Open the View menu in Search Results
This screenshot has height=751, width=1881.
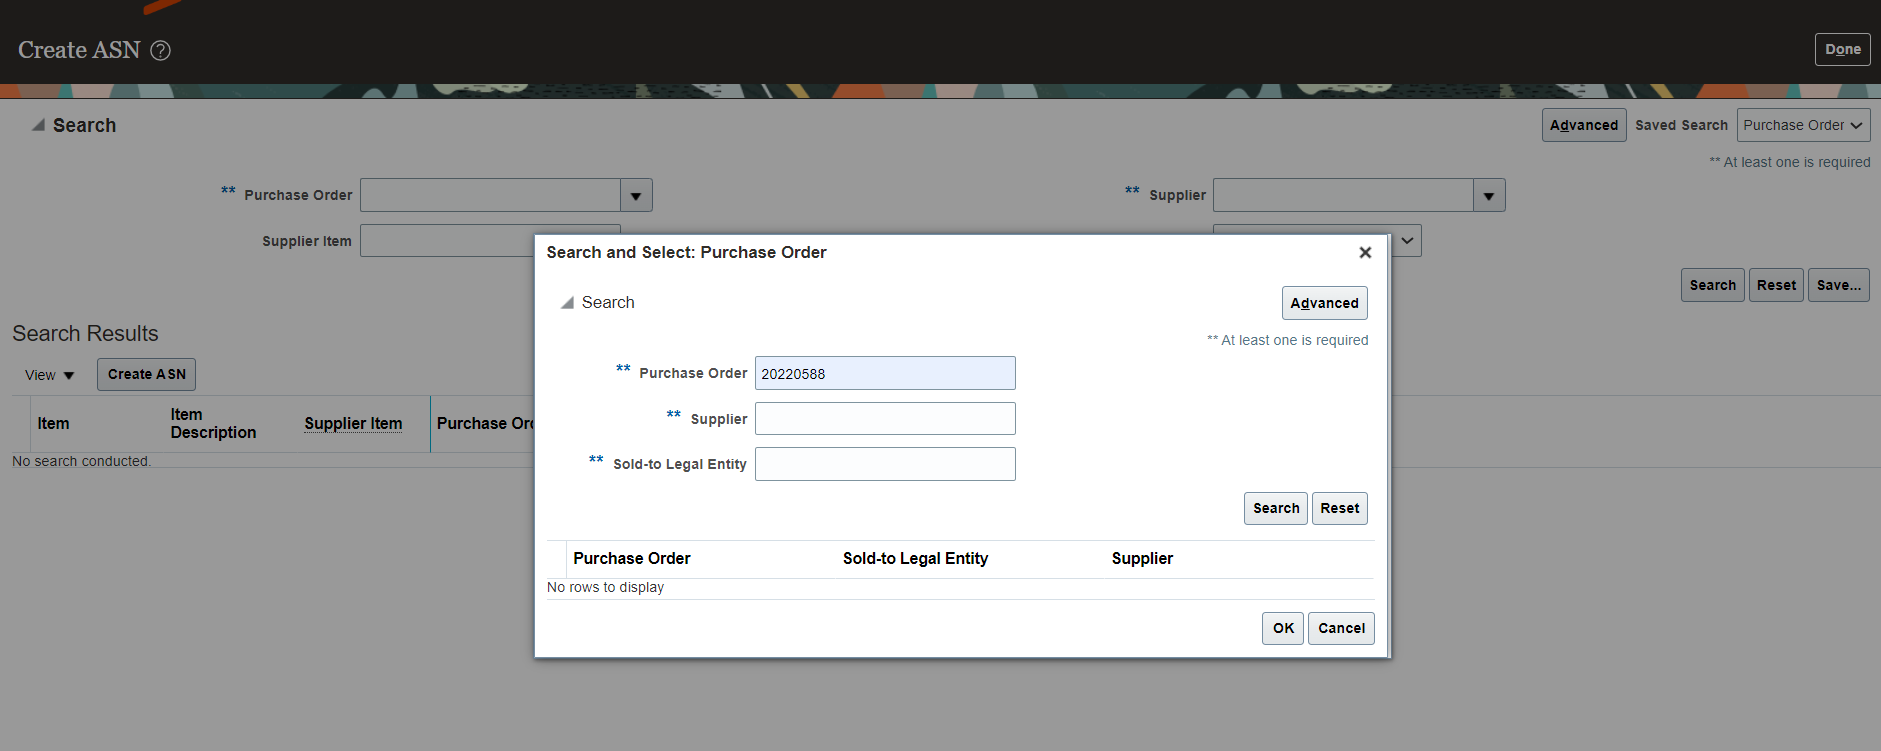pos(49,375)
